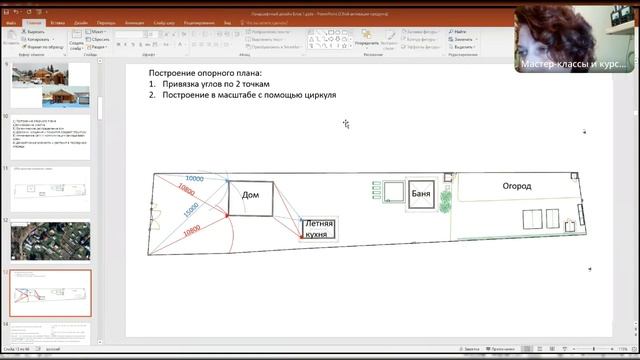Open Контур фигуры dropdown
The width and height of the screenshot is (640, 360).
point(419,39)
